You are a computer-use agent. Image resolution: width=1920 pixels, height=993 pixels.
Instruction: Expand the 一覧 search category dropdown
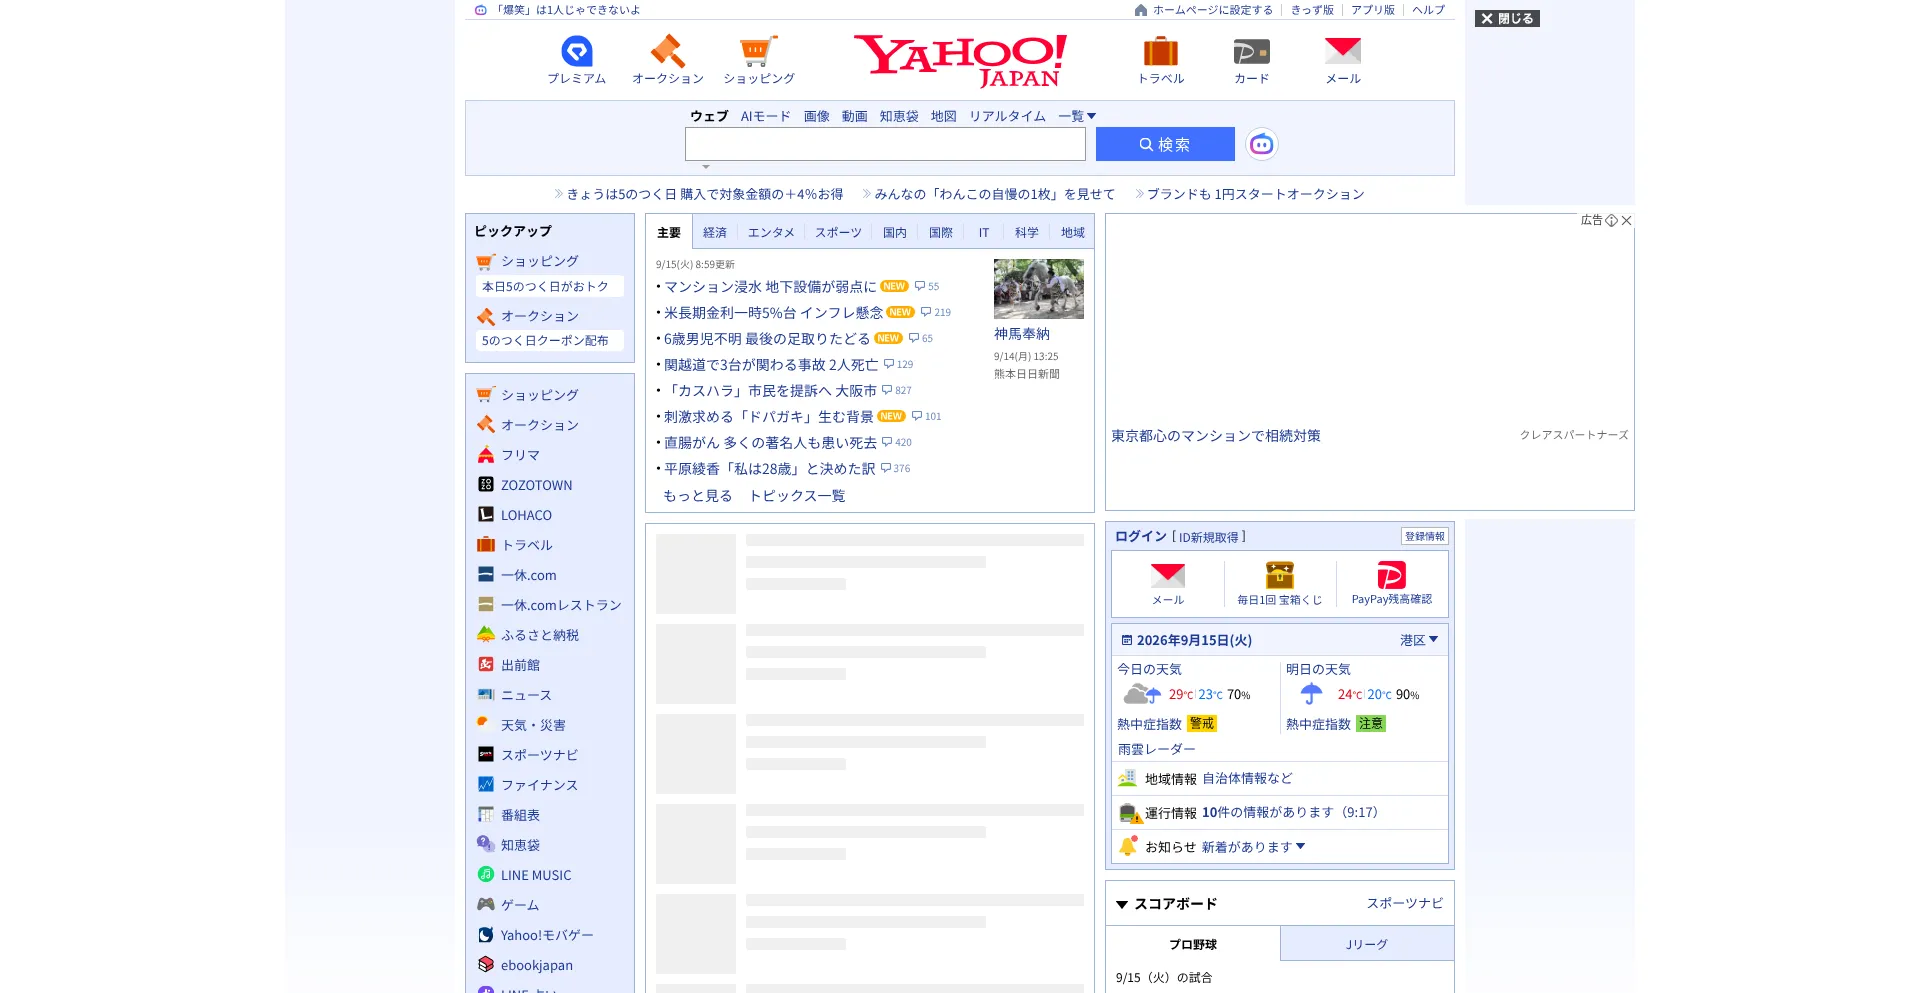click(1078, 116)
